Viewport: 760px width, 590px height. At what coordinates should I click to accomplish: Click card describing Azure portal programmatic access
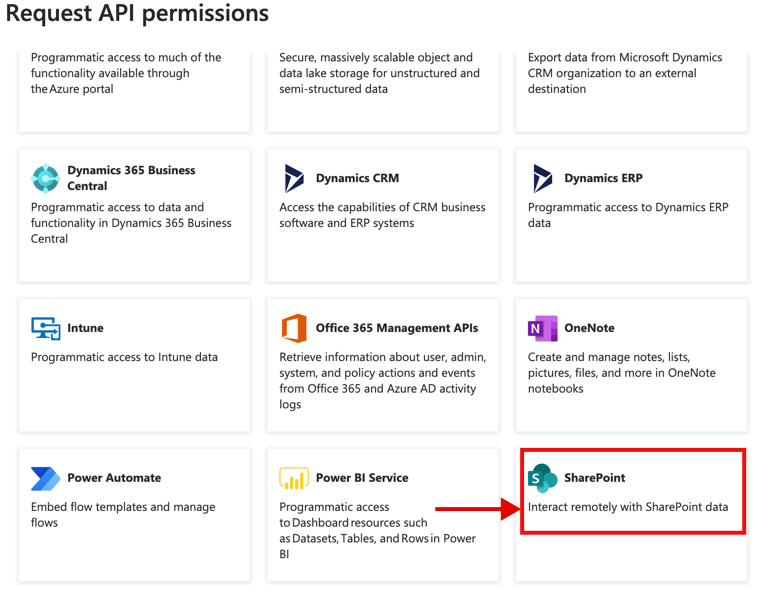(134, 91)
